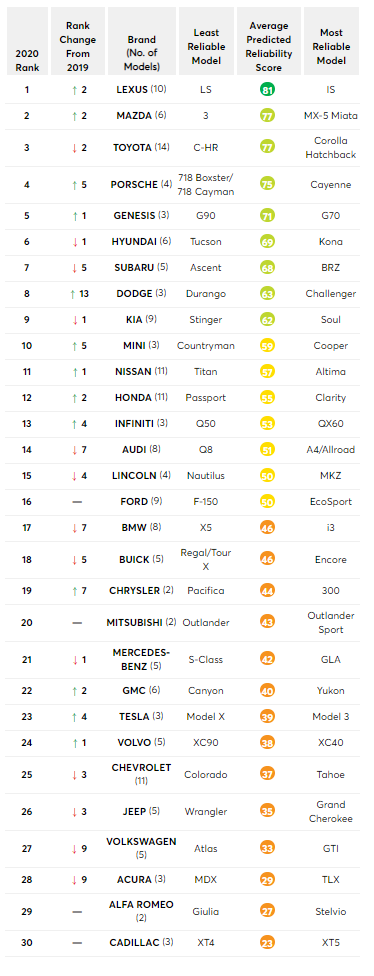
Task: Click Porsche reliability score badge 75
Action: tap(268, 184)
